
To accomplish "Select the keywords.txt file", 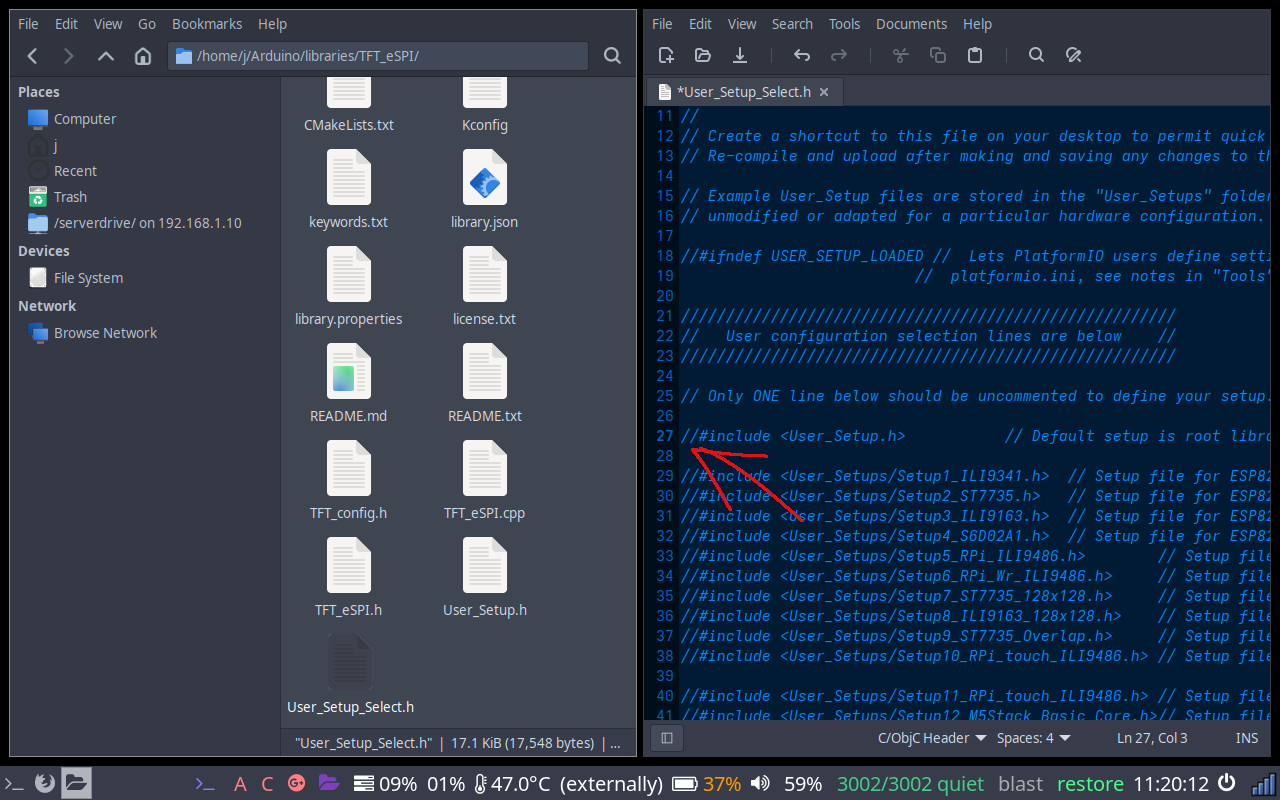I will click(349, 189).
